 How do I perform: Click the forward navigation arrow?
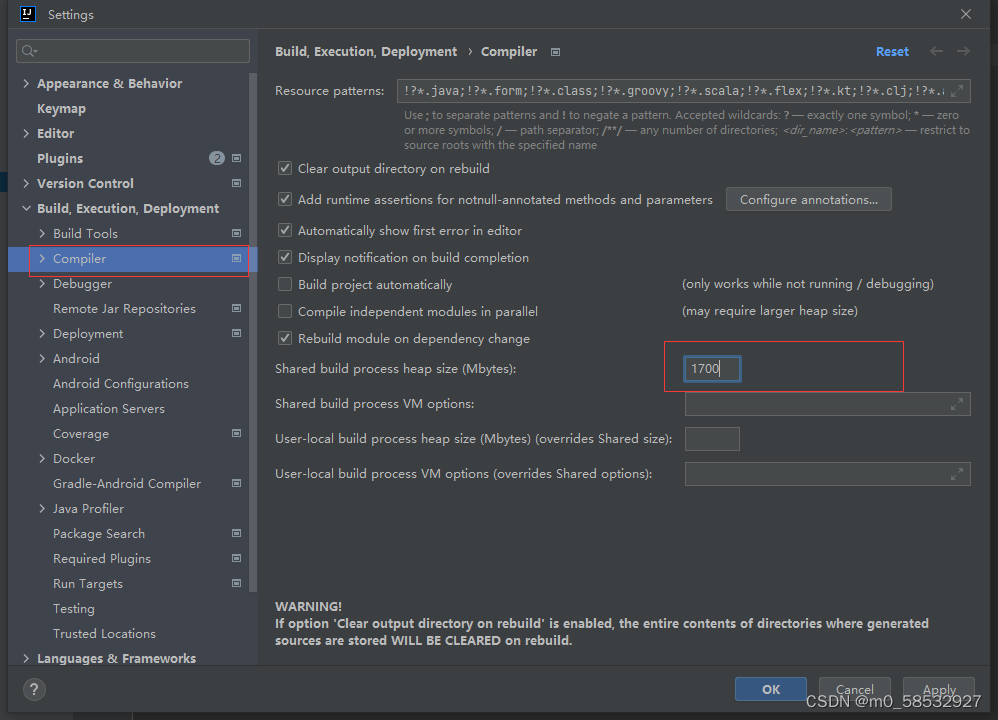(963, 51)
